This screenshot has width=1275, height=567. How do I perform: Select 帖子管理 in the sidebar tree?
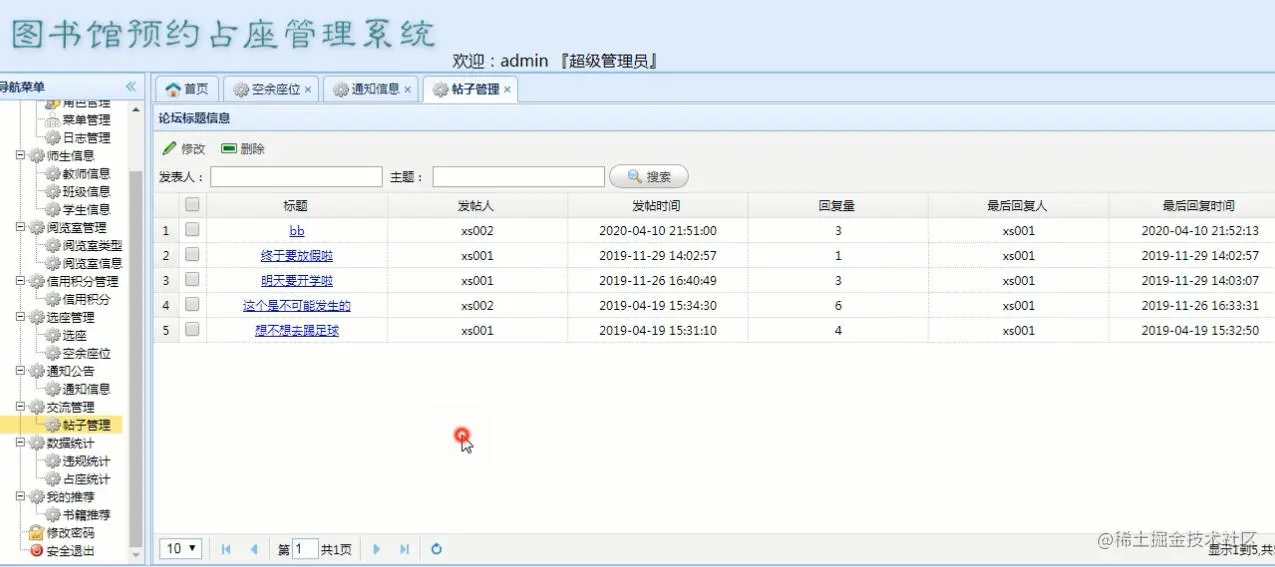(78, 425)
